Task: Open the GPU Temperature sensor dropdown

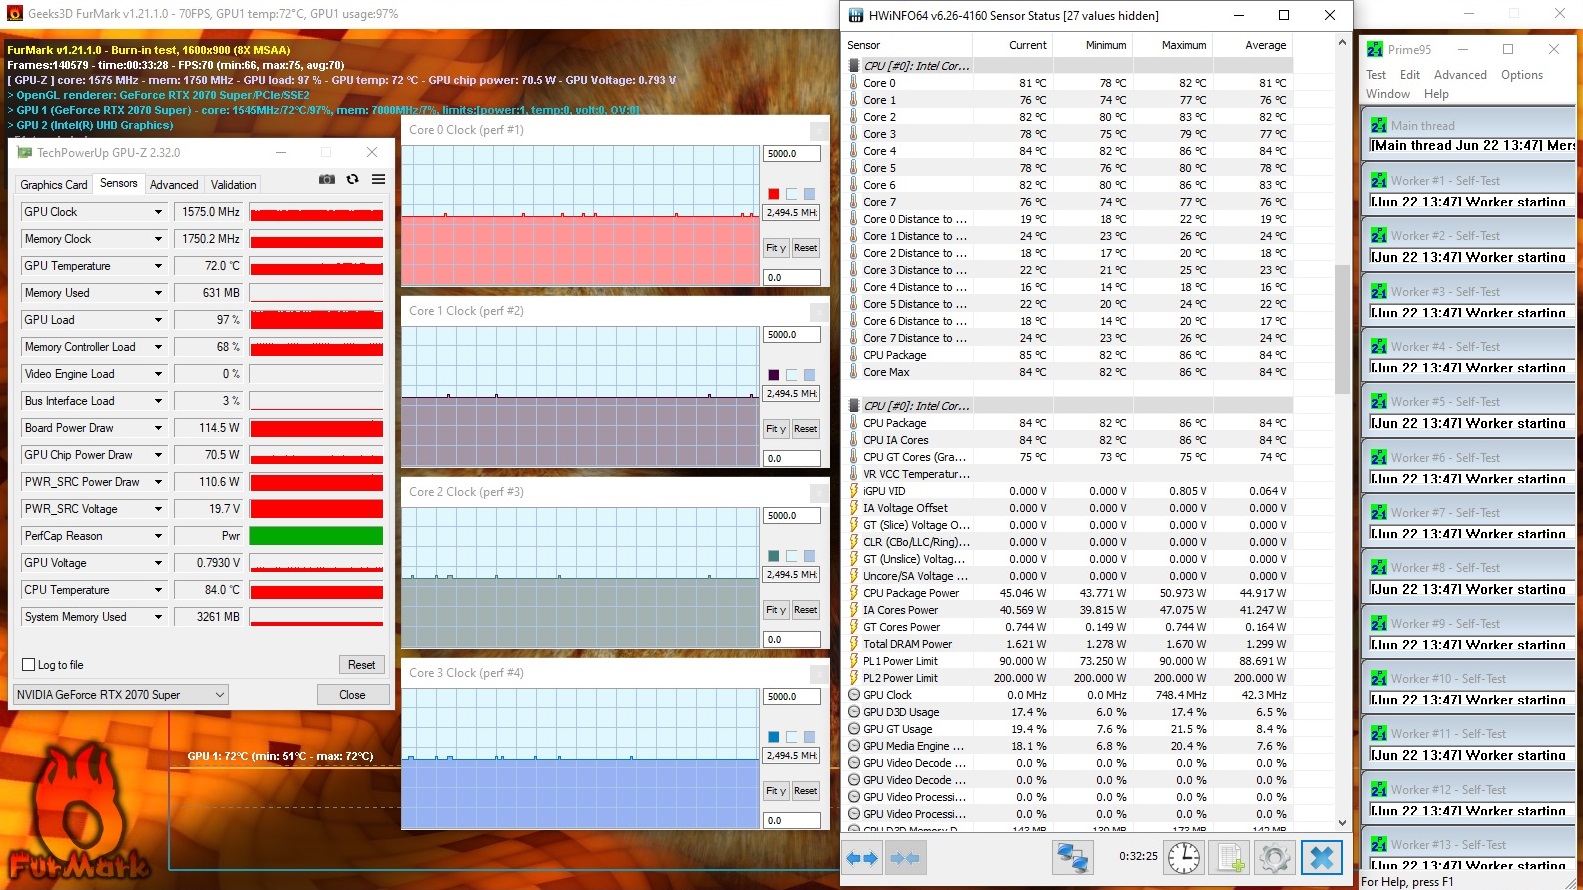Action: pos(158,266)
